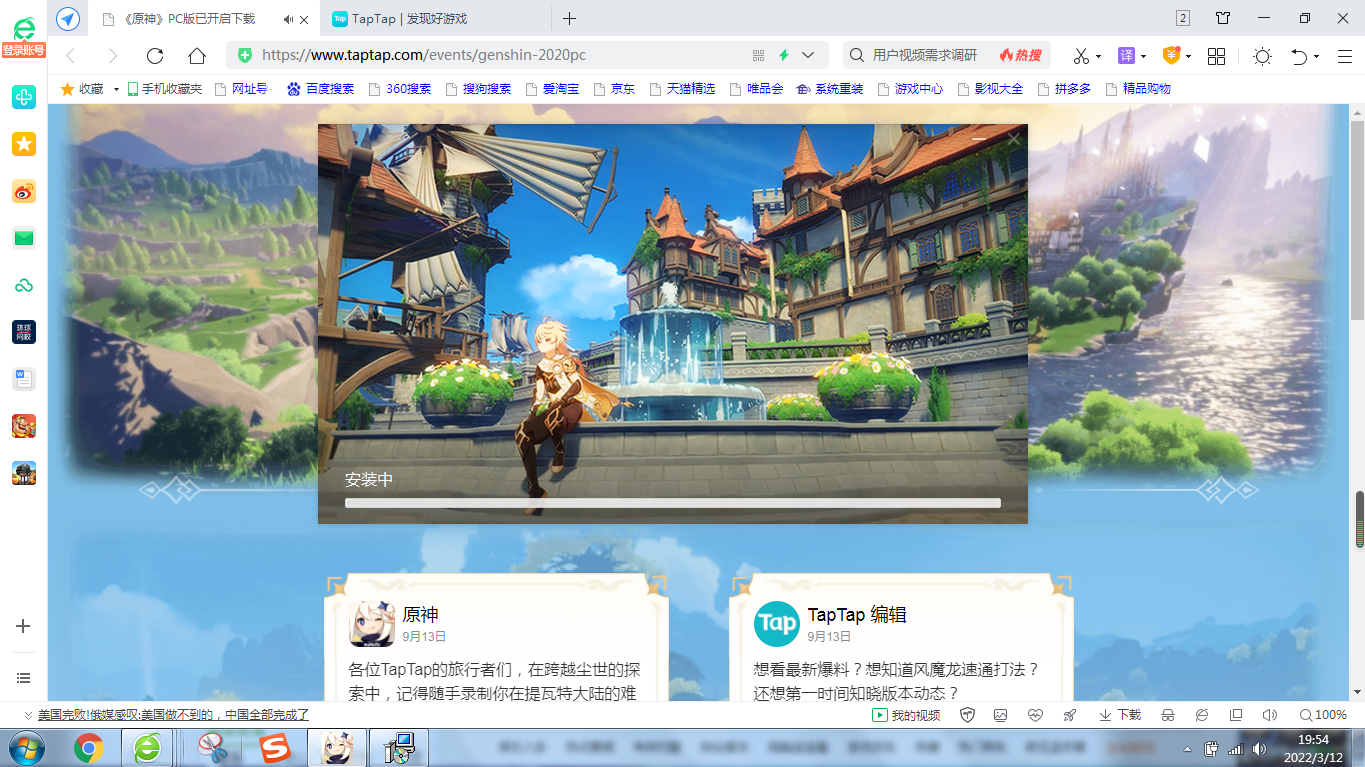1365x767 pixels.
Task: Click the browser forward arrow
Action: (112, 56)
